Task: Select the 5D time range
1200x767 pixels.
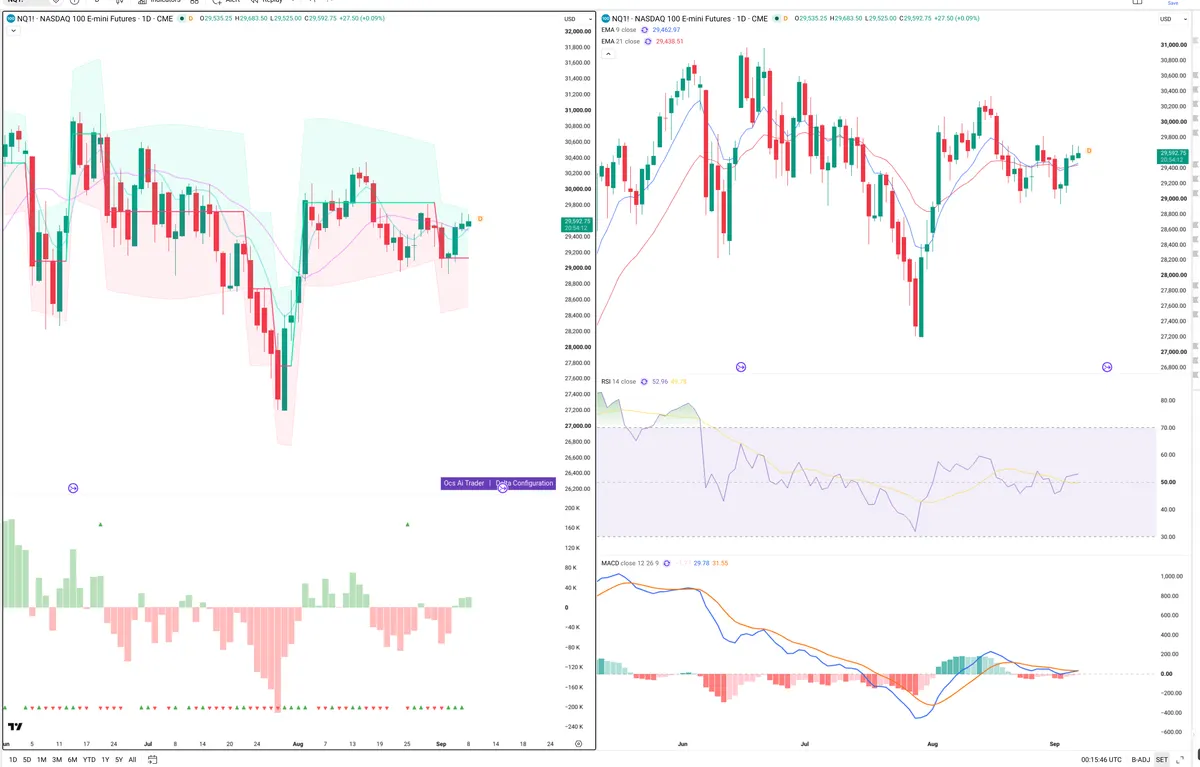Action: click(x=27, y=759)
